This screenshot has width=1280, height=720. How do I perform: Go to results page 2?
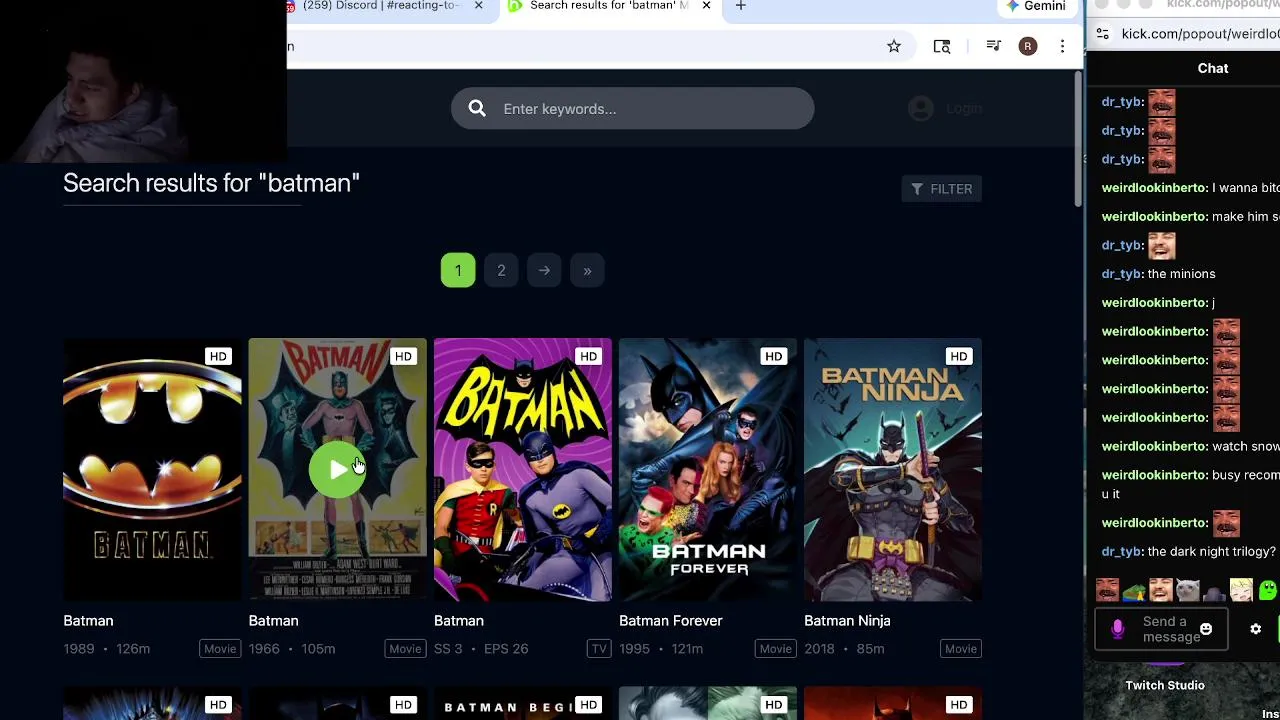[x=501, y=270]
